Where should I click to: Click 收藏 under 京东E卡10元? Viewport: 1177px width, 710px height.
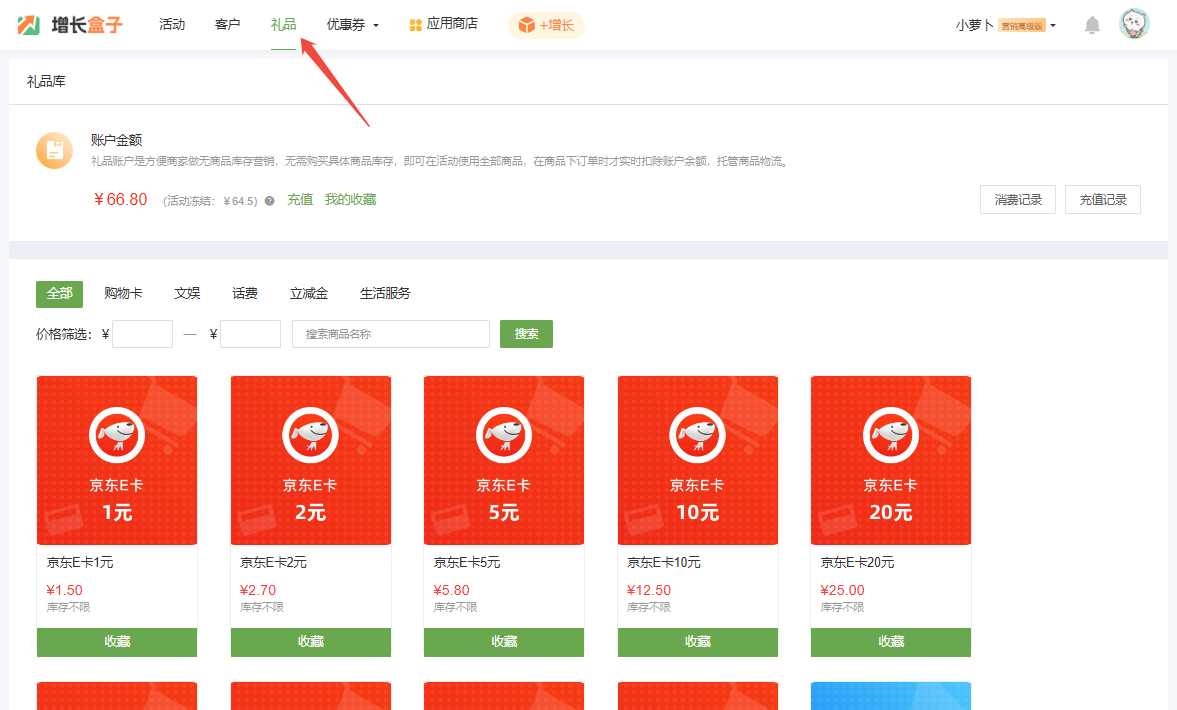coord(697,642)
